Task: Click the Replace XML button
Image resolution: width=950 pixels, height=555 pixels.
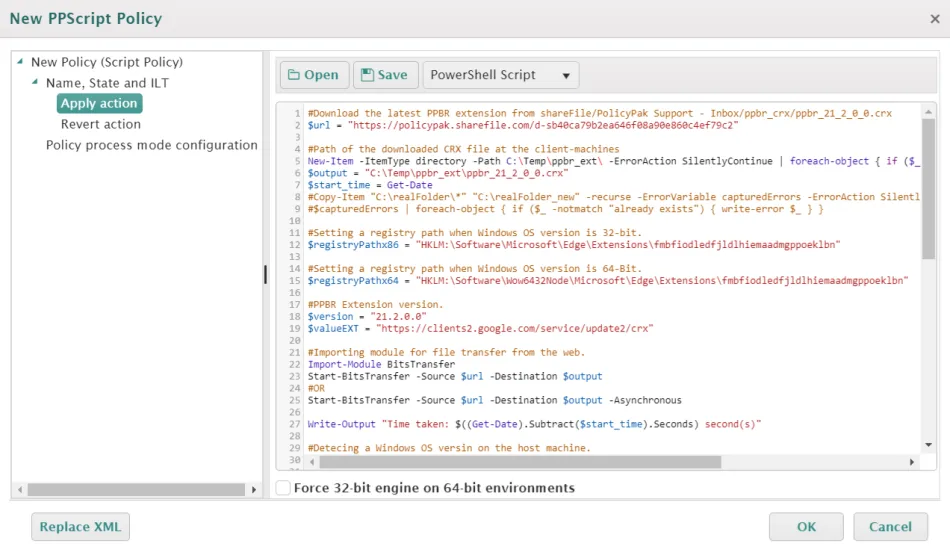Action: (x=80, y=527)
